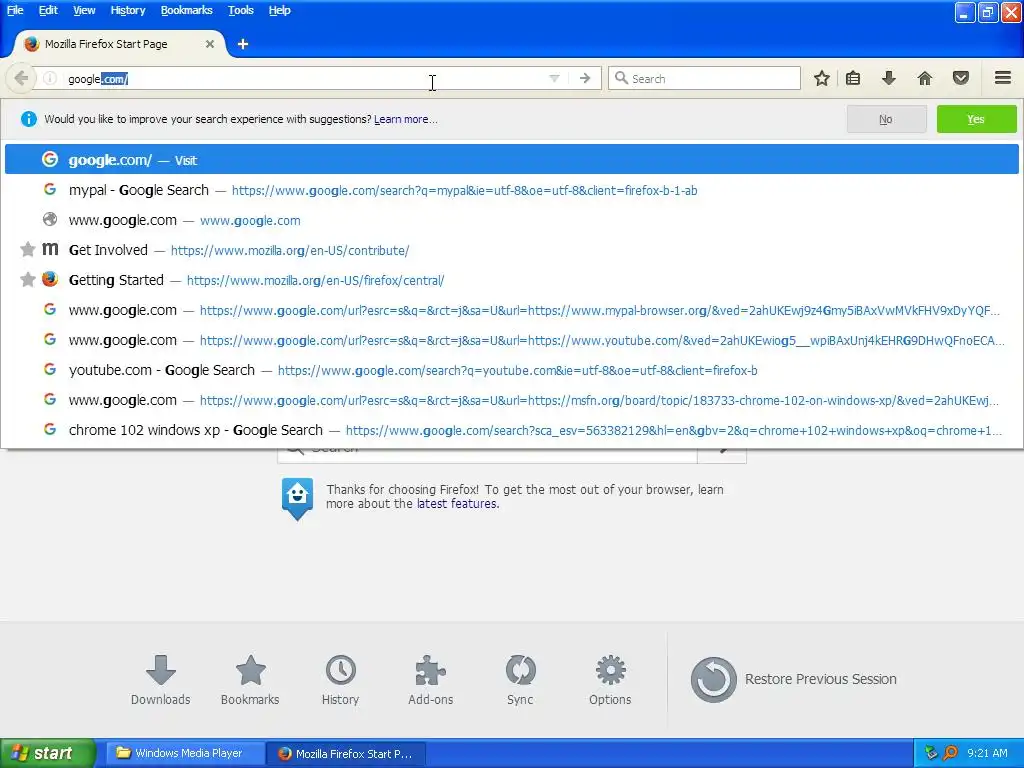Accept search suggestions with Yes button
The width and height of the screenshot is (1024, 768).
coord(976,120)
